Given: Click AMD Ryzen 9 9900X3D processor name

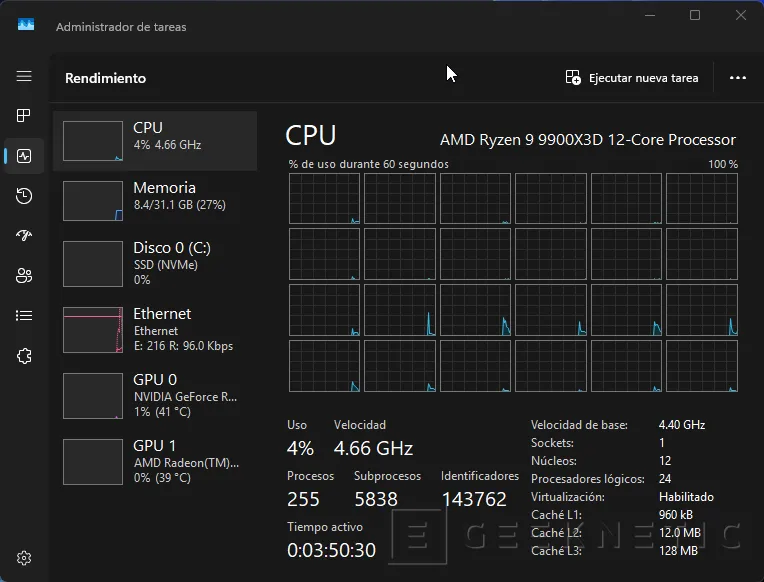Looking at the screenshot, I should pos(588,140).
